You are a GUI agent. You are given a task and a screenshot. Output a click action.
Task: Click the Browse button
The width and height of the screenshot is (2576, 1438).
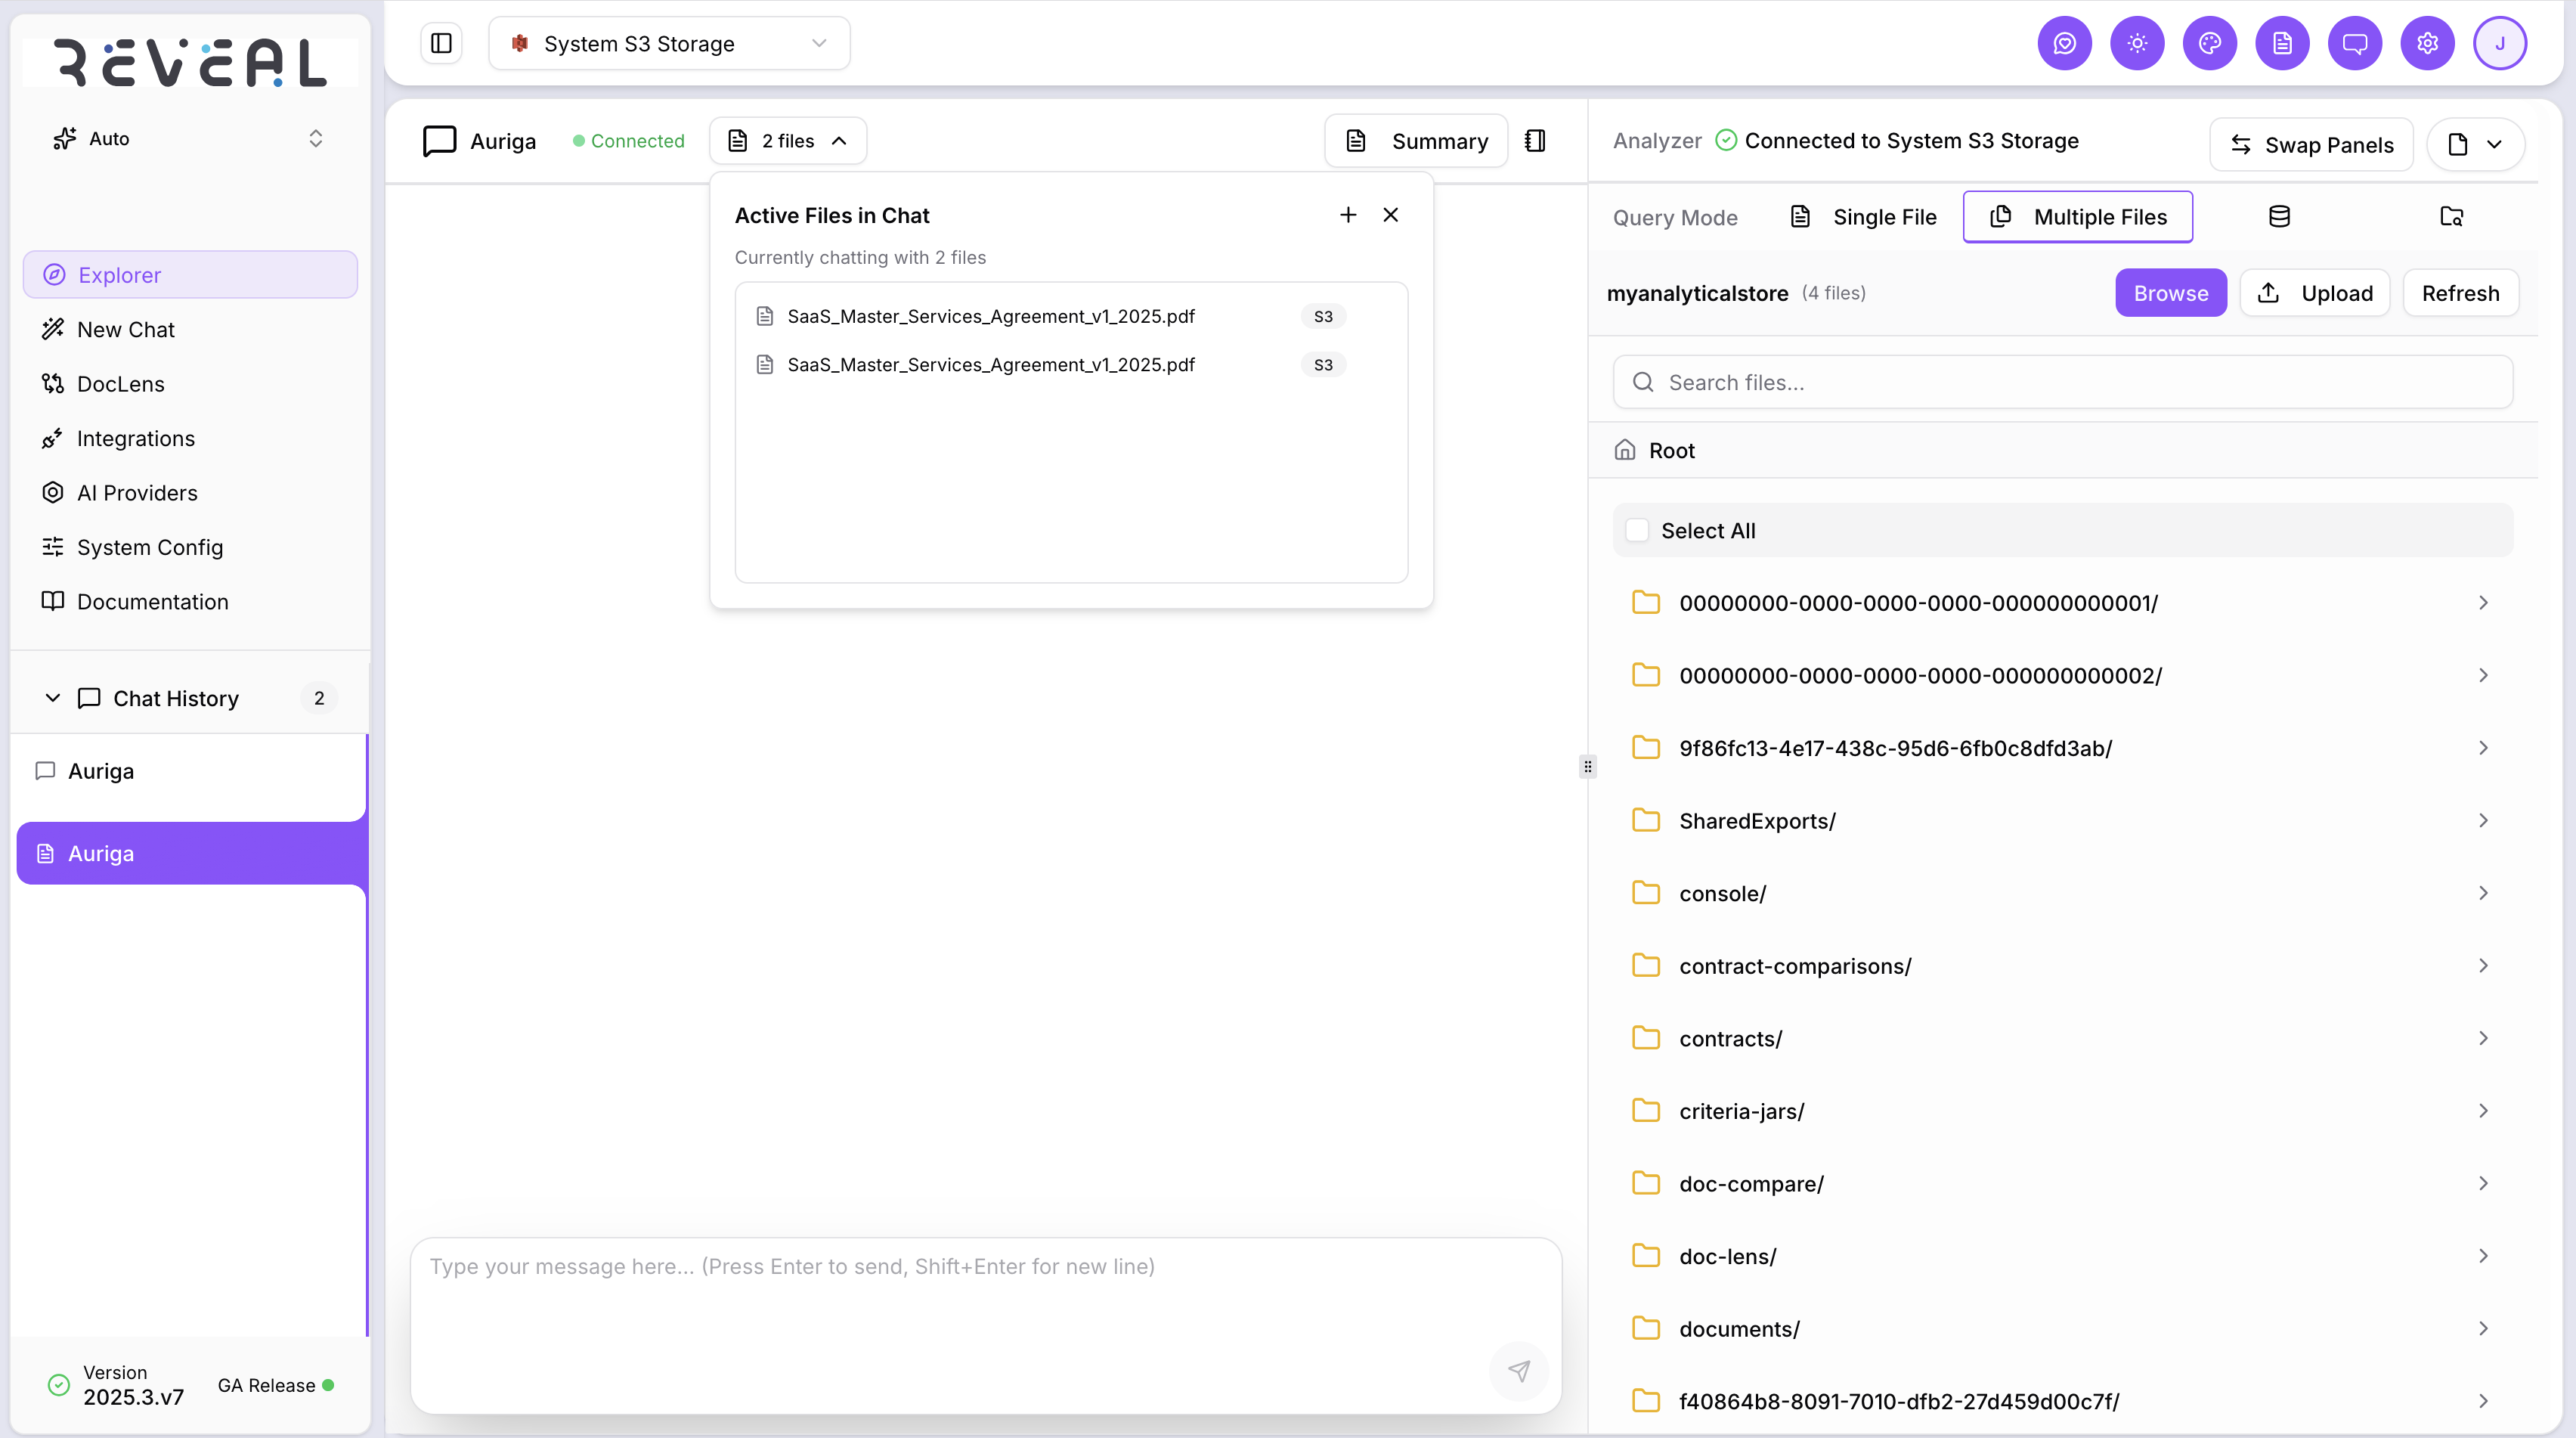2171,293
